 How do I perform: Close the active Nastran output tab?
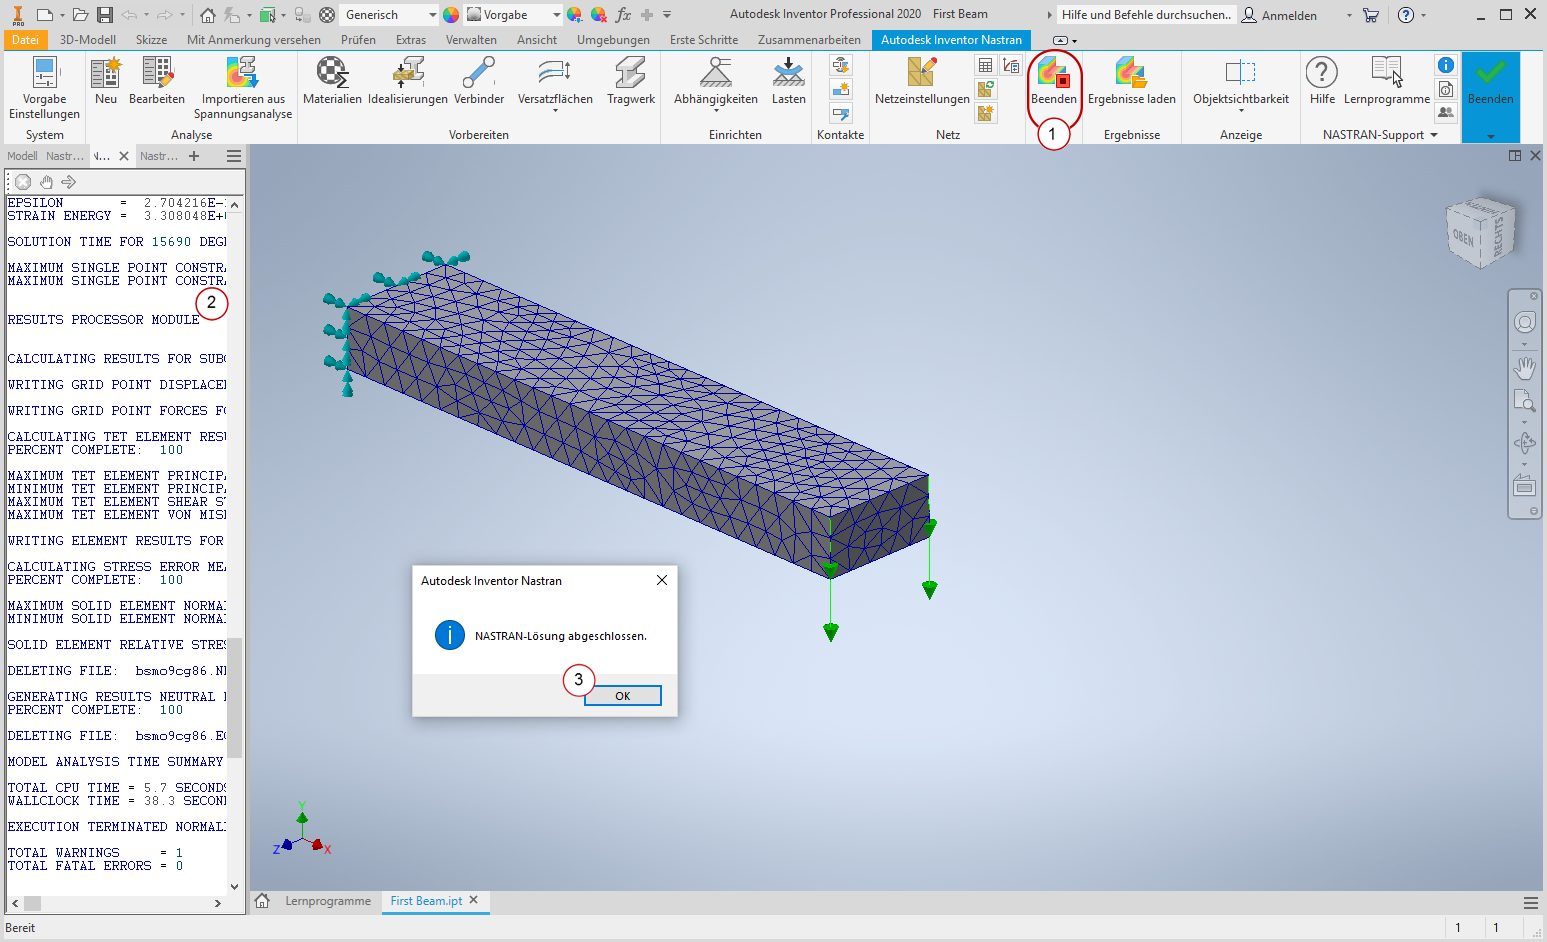124,156
